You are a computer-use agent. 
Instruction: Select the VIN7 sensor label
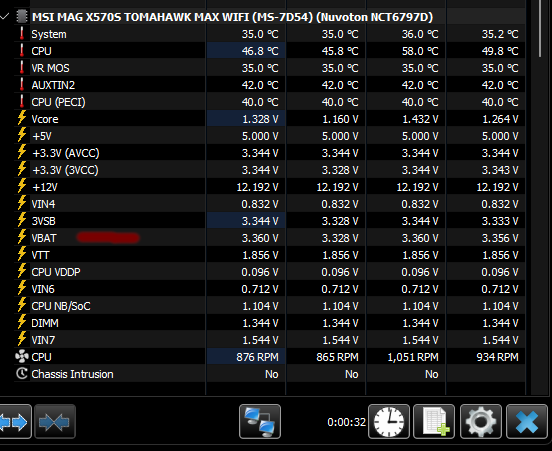43,340
